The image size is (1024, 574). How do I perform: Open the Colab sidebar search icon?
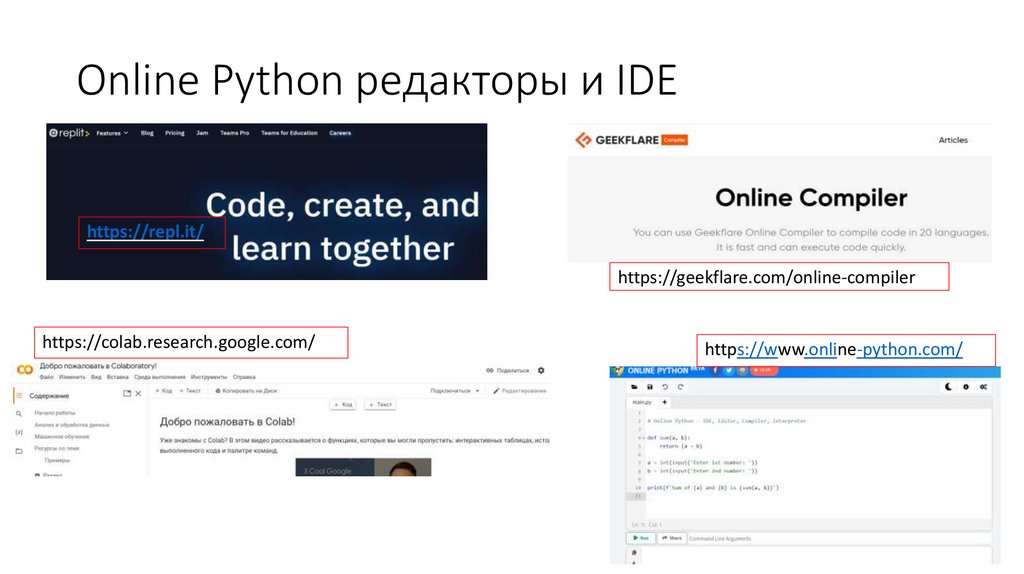19,413
